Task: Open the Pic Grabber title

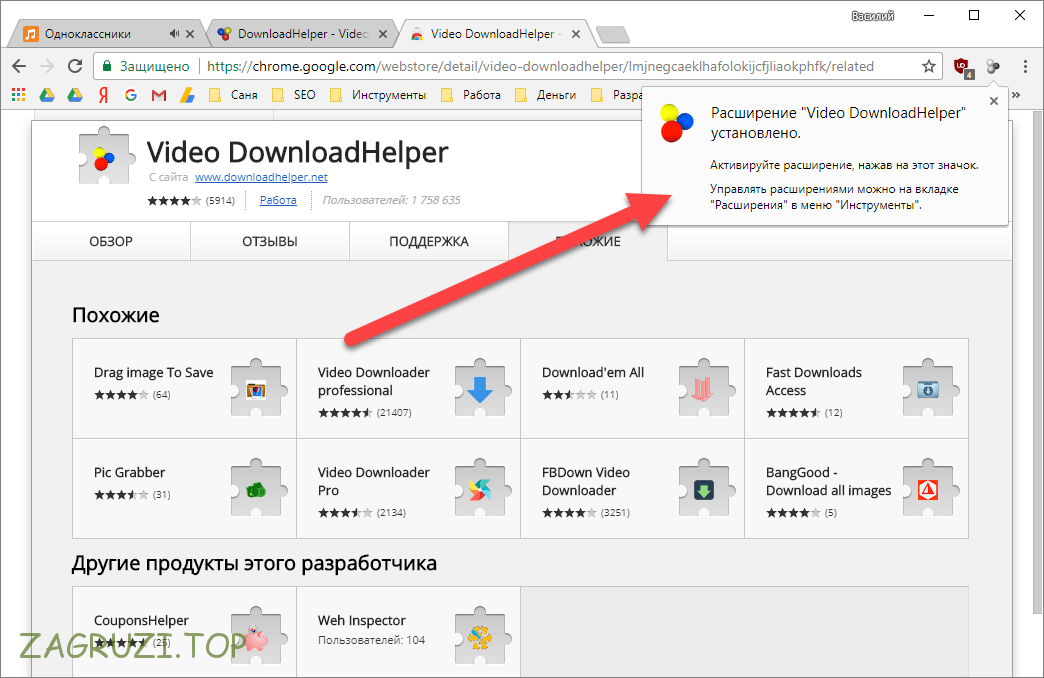Action: [x=129, y=473]
